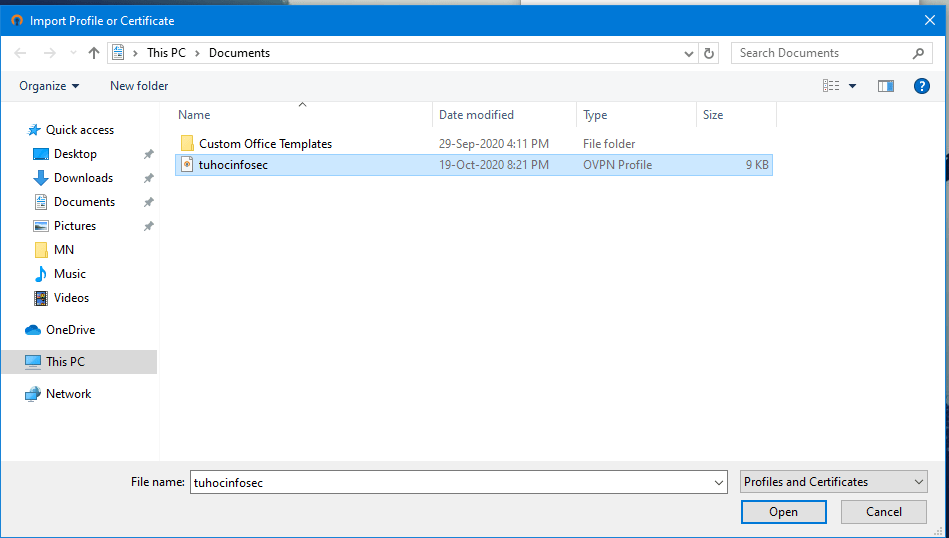Expand the File name history dropdown arrow
This screenshot has width=949, height=538.
point(719,482)
